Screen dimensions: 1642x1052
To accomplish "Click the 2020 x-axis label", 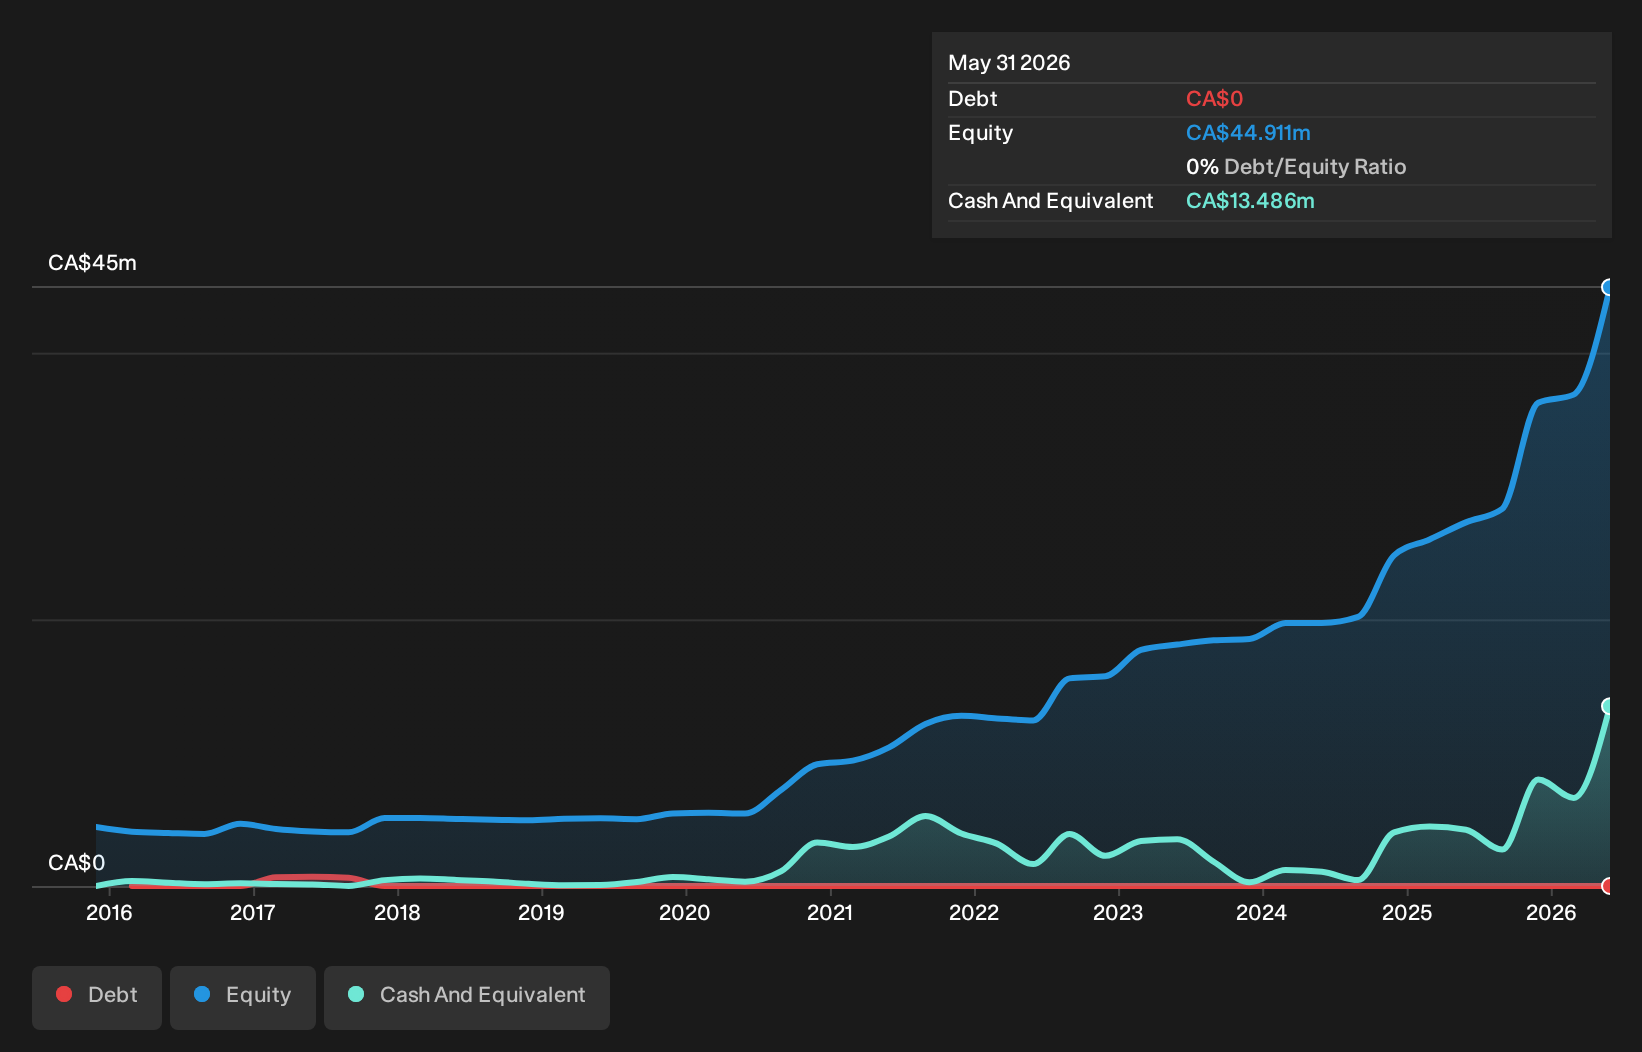I will coord(685,912).
